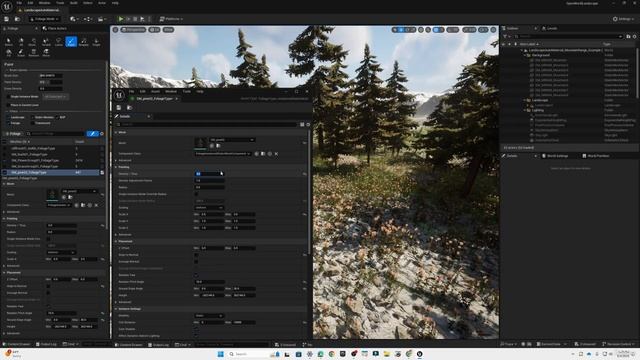Click the details settings gear in foliage editor
This screenshot has height=360, width=640.
(x=308, y=124)
